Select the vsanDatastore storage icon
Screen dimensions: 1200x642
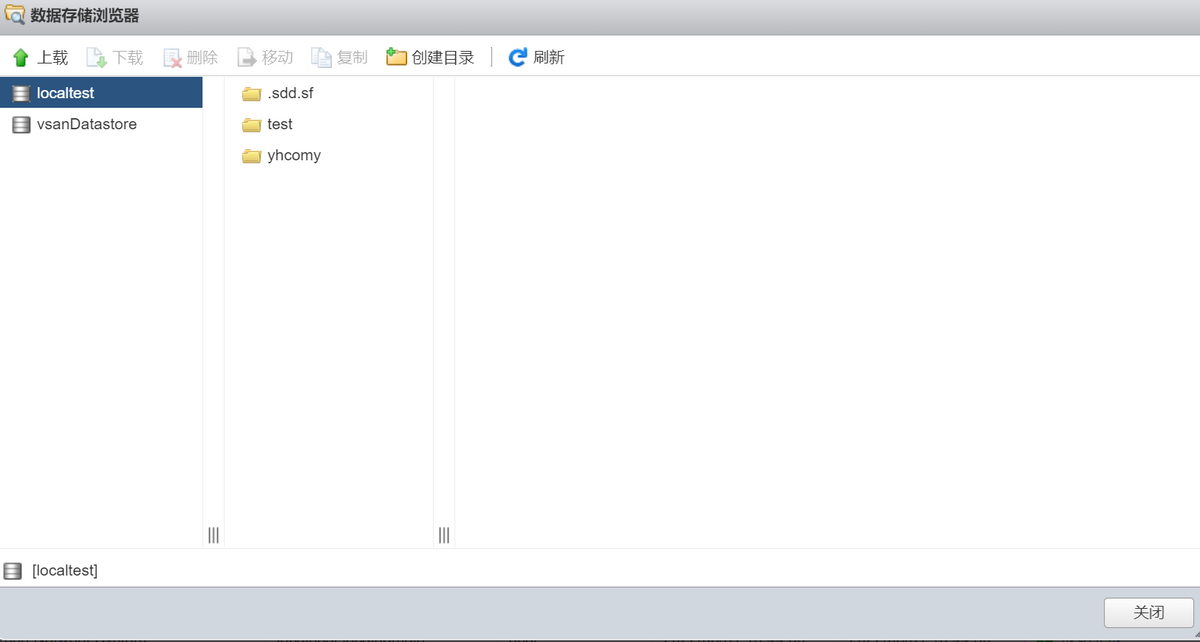coord(21,125)
